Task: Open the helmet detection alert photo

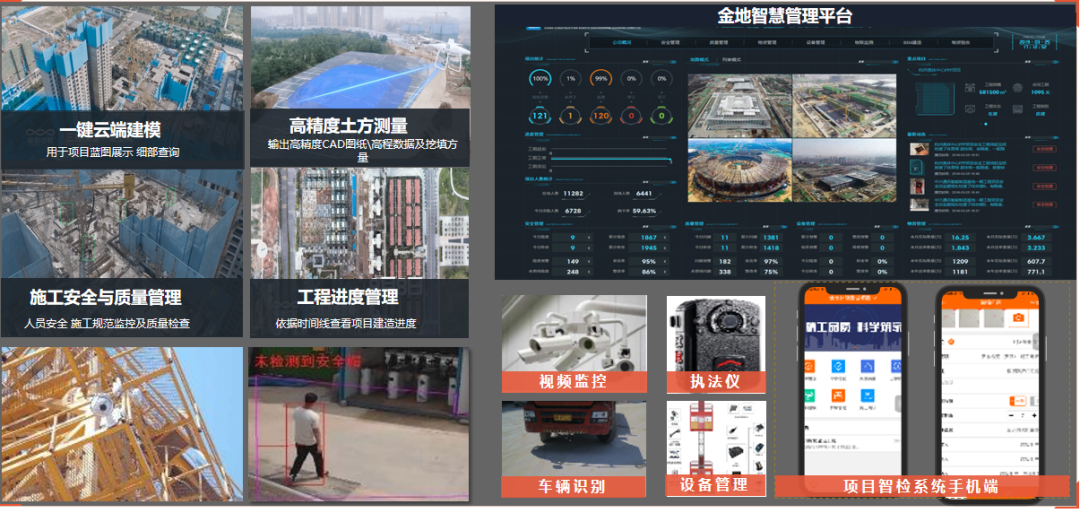Action: click(359, 423)
